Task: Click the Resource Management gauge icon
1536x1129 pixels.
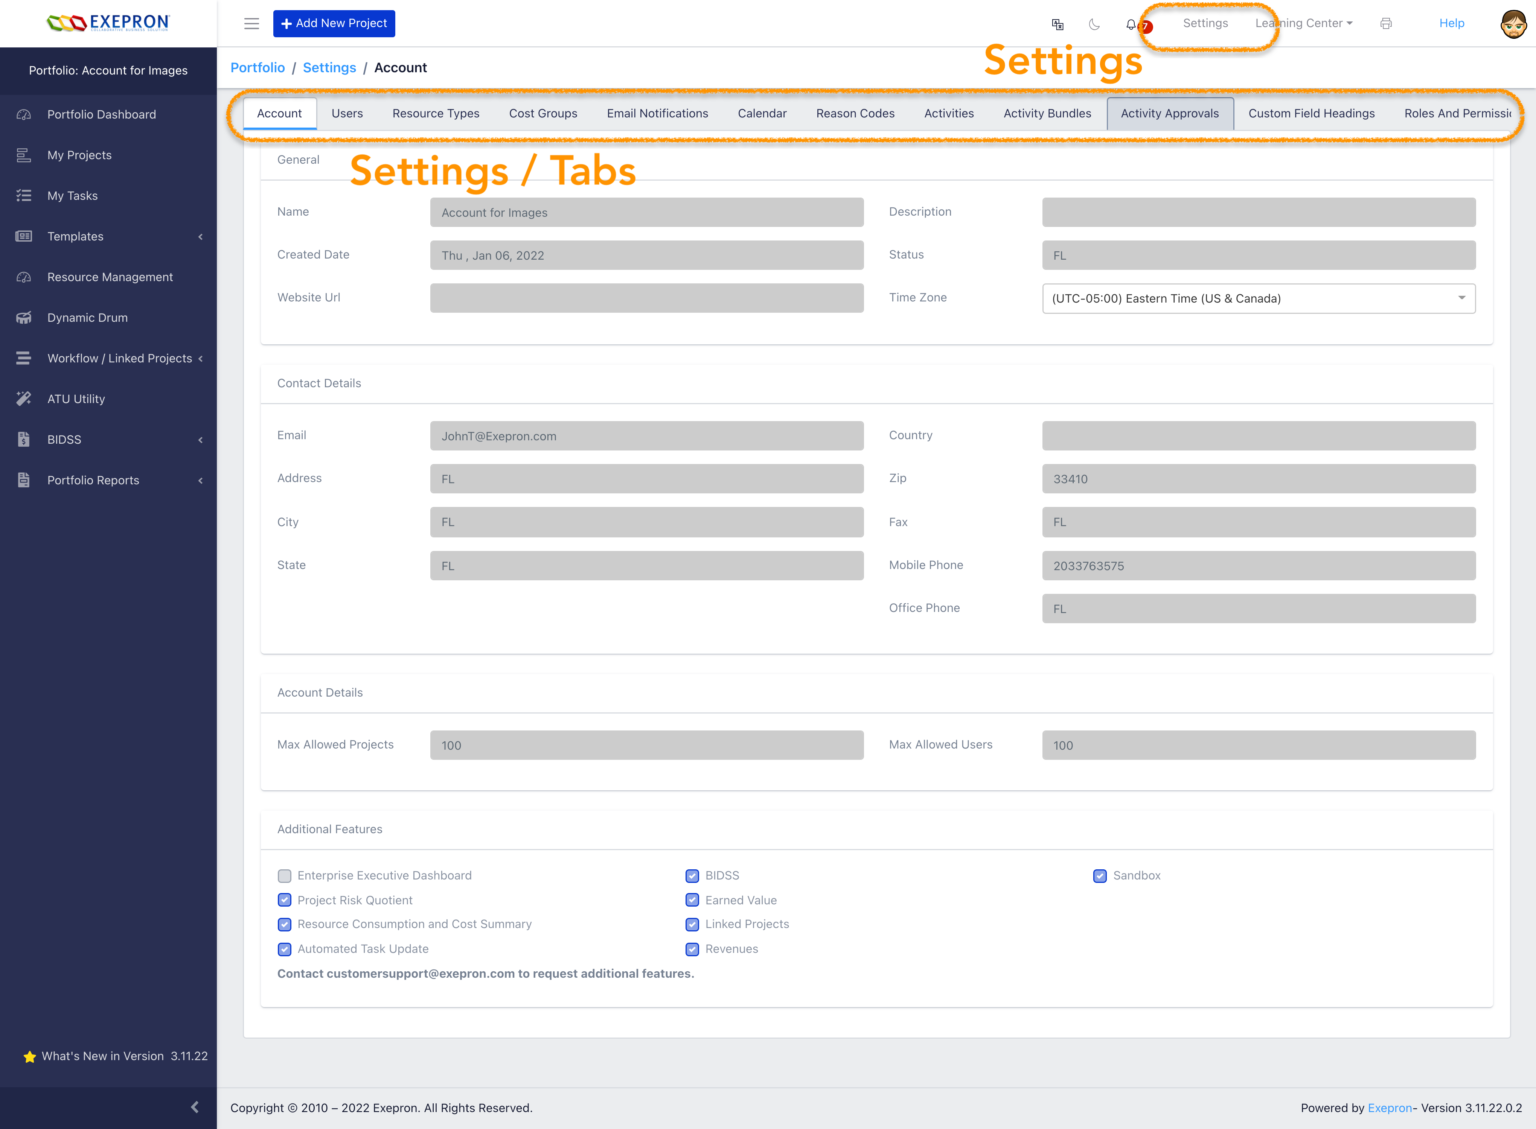Action: click(24, 277)
